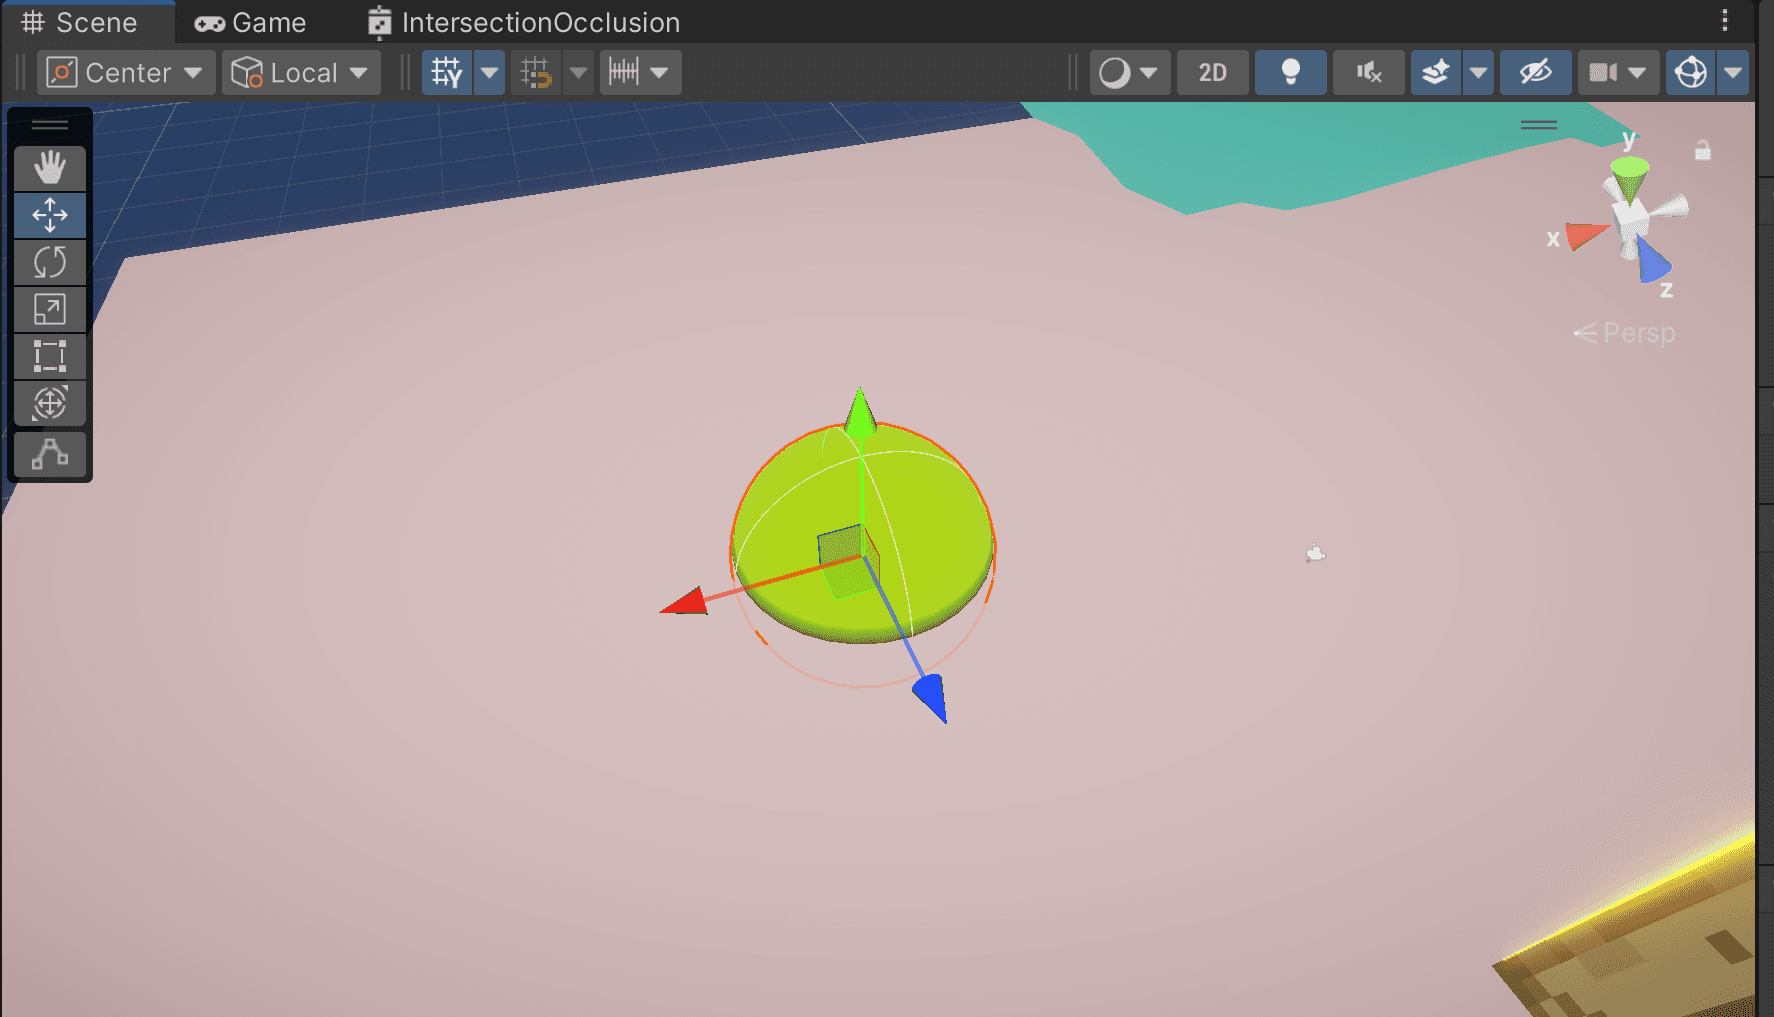Select the Hand view tool
1774x1017 pixels.
point(50,168)
